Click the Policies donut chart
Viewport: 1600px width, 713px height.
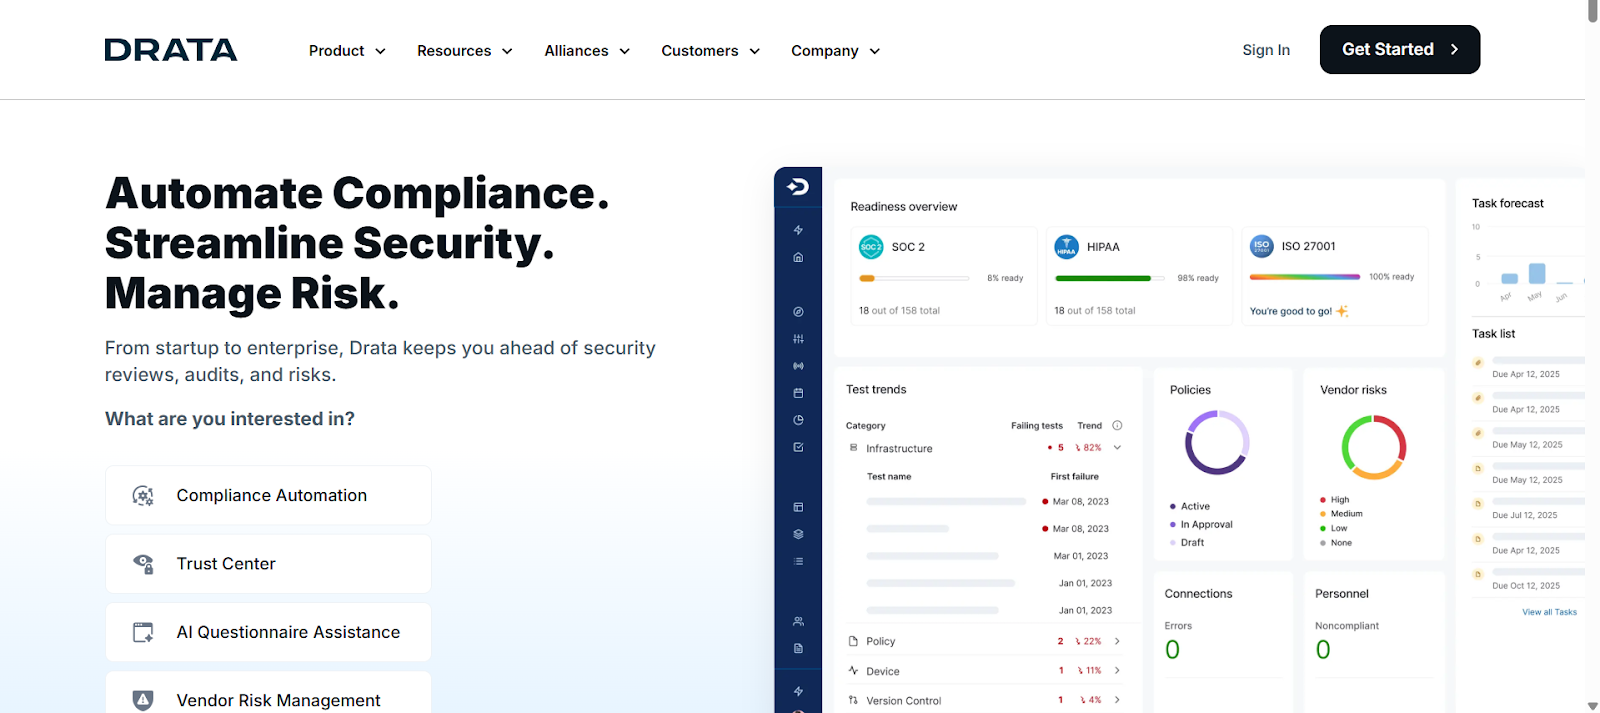tap(1217, 442)
